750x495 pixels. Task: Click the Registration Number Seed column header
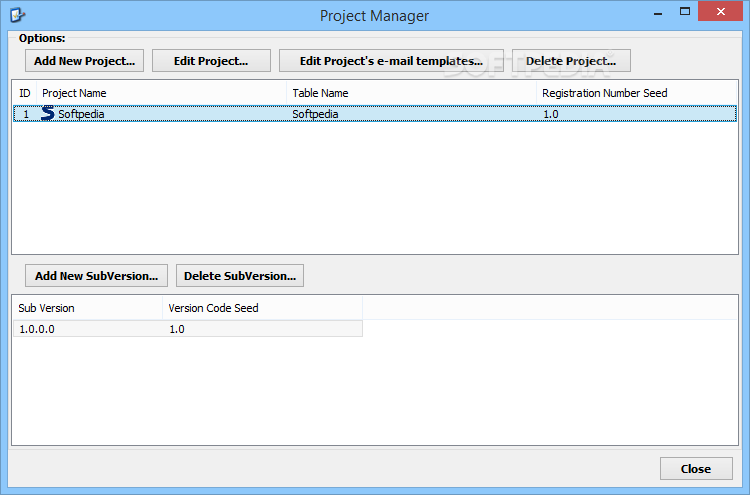[636, 93]
